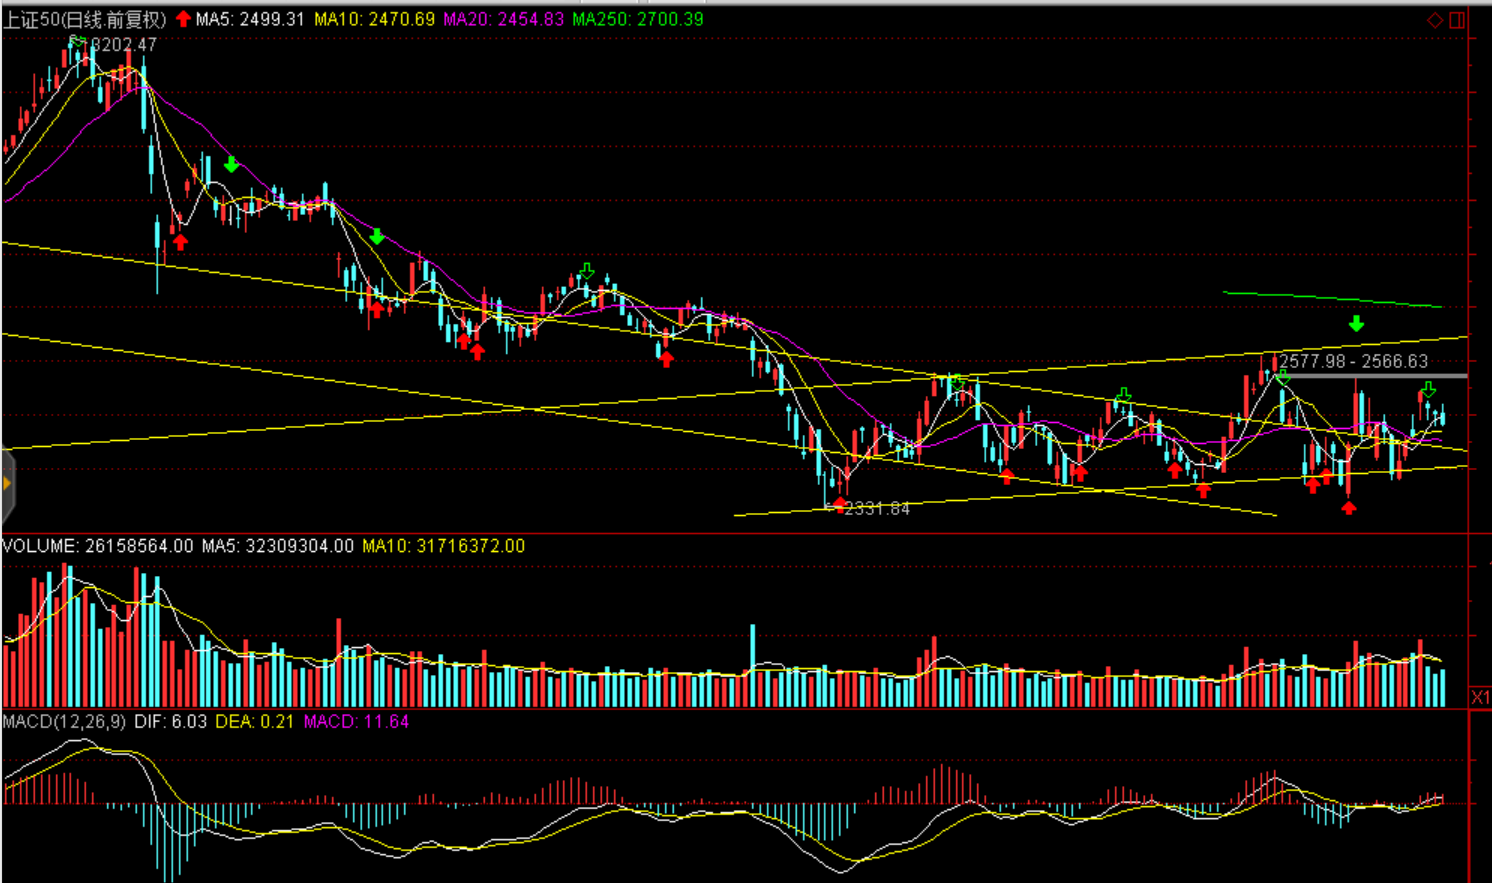This screenshot has height=883, width=1492.
Task: Click the red buy arrow at the 2331.84 low
Action: (840, 504)
